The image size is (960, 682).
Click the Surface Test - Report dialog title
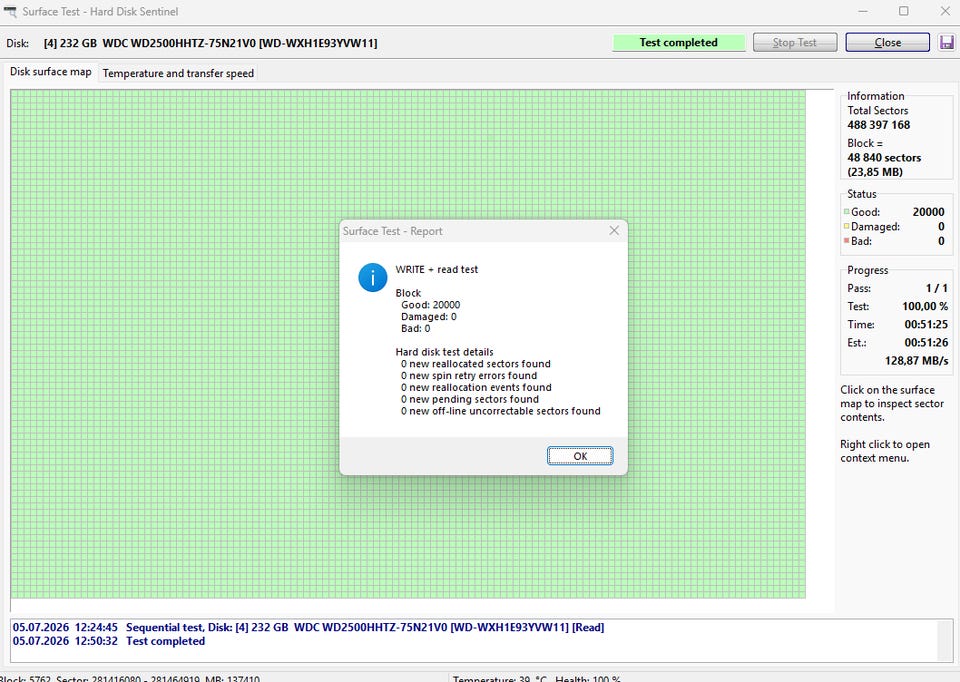[392, 231]
